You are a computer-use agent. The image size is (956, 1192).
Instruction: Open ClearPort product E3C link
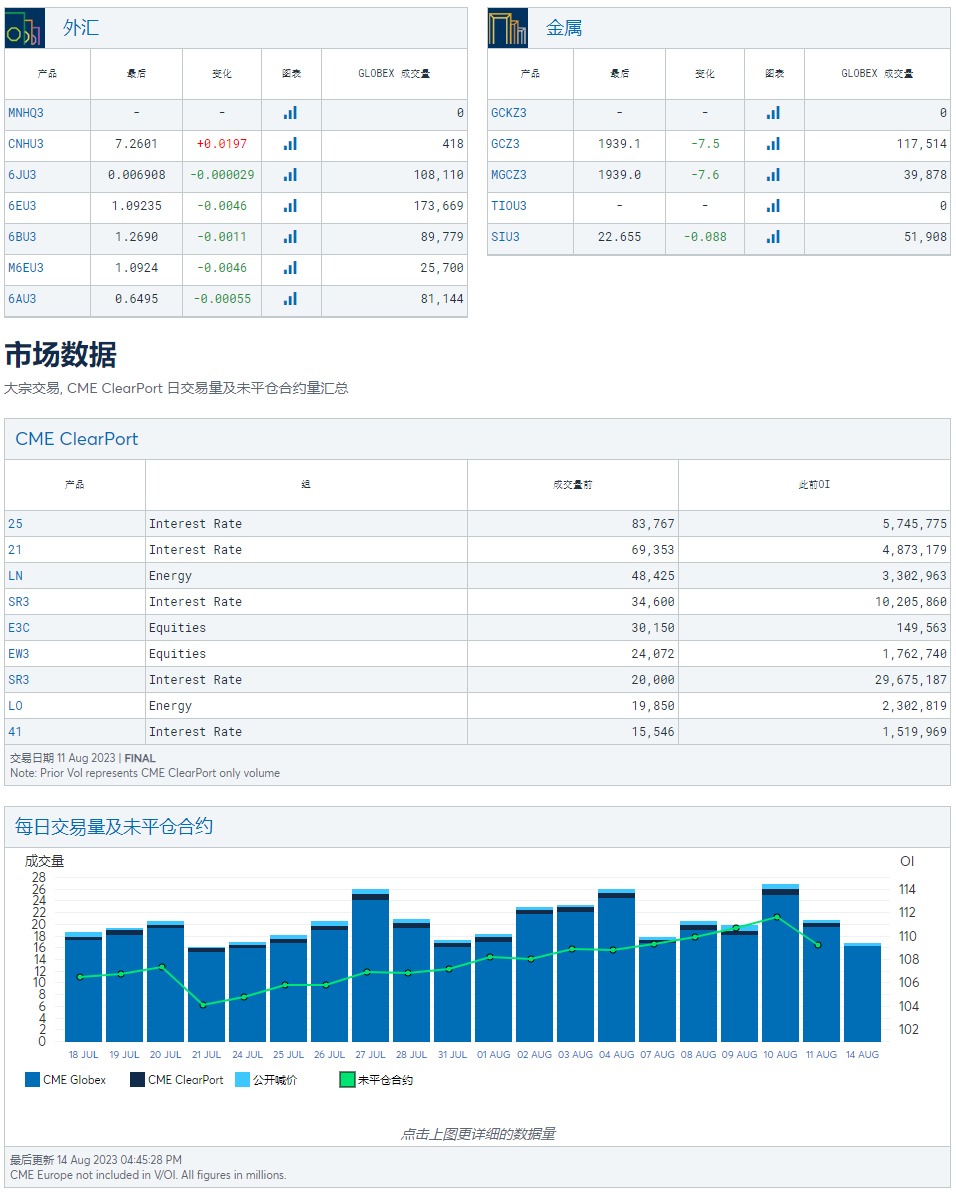coord(19,628)
